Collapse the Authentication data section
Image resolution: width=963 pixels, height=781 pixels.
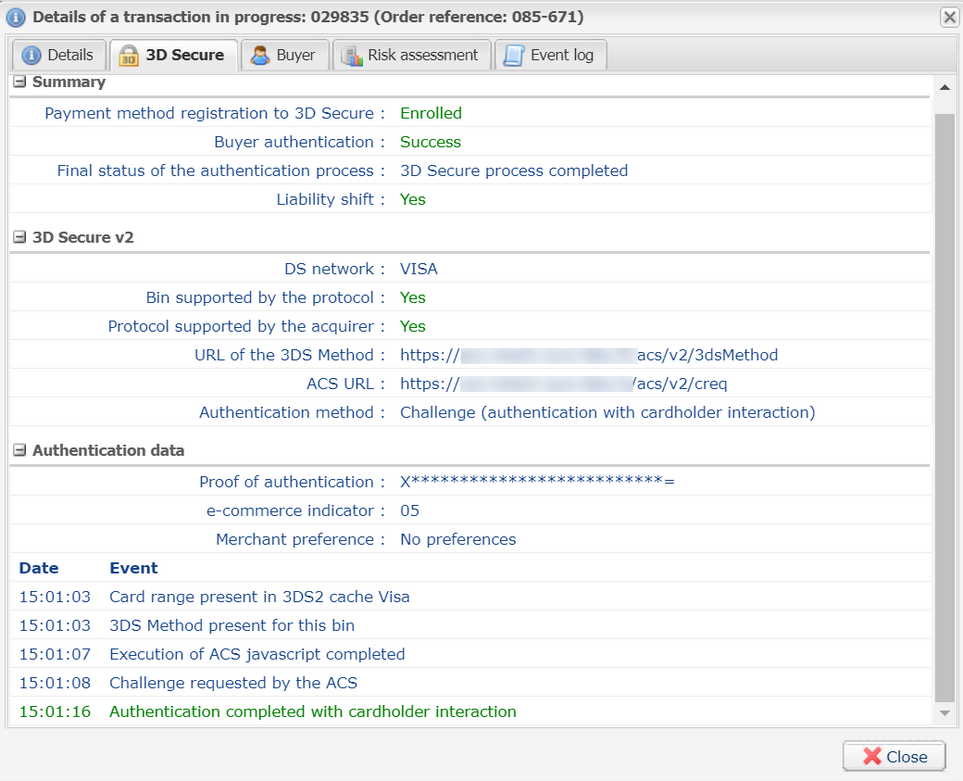coord(19,450)
